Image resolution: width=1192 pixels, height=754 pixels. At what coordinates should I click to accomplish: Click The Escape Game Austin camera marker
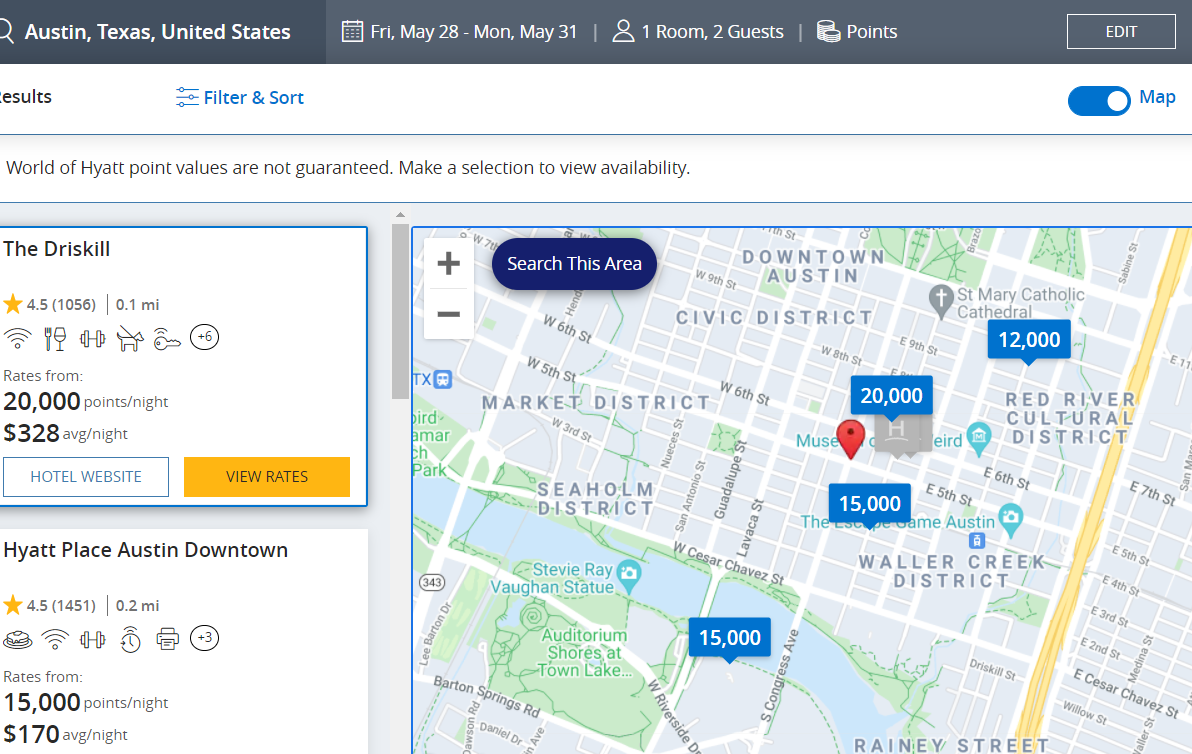pyautogui.click(x=1010, y=520)
